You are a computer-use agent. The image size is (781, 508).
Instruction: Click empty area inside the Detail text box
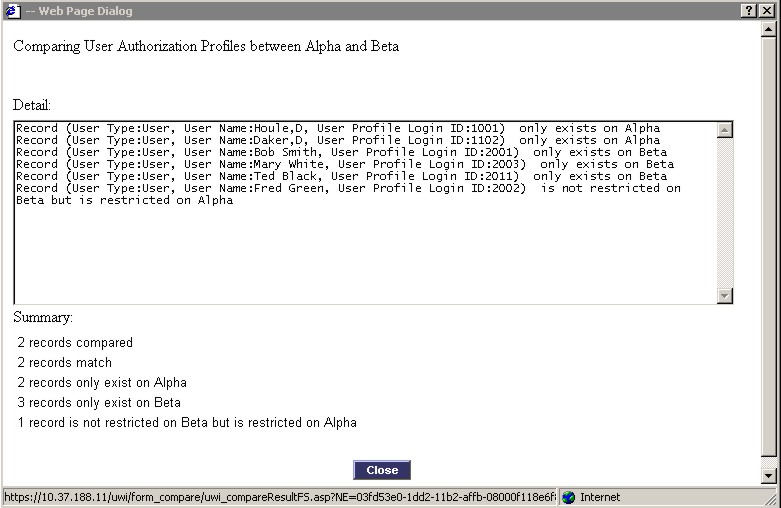point(366,254)
